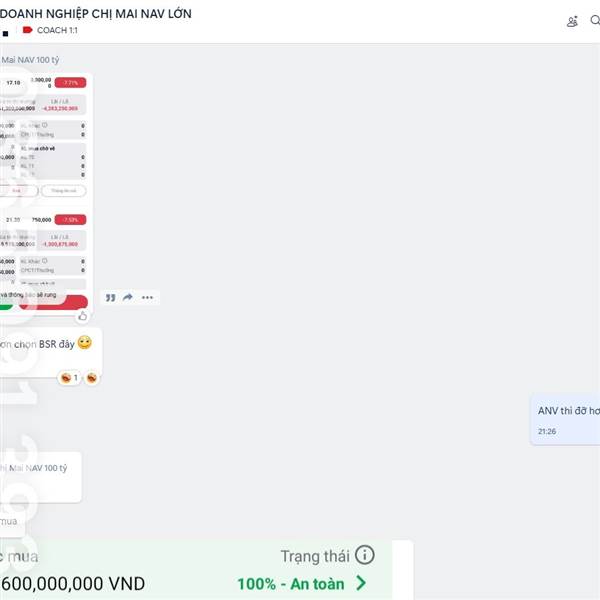Image resolution: width=600 pixels, height=600 pixels.
Task: Click the second emoji reaction bubble
Action: pyautogui.click(x=91, y=378)
